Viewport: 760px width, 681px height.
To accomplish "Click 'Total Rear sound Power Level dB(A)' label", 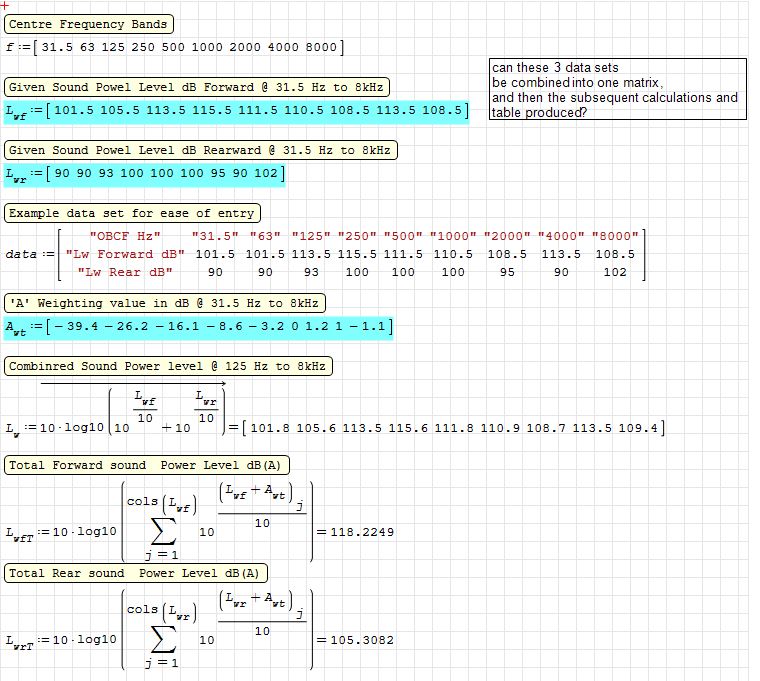I will (x=136, y=573).
